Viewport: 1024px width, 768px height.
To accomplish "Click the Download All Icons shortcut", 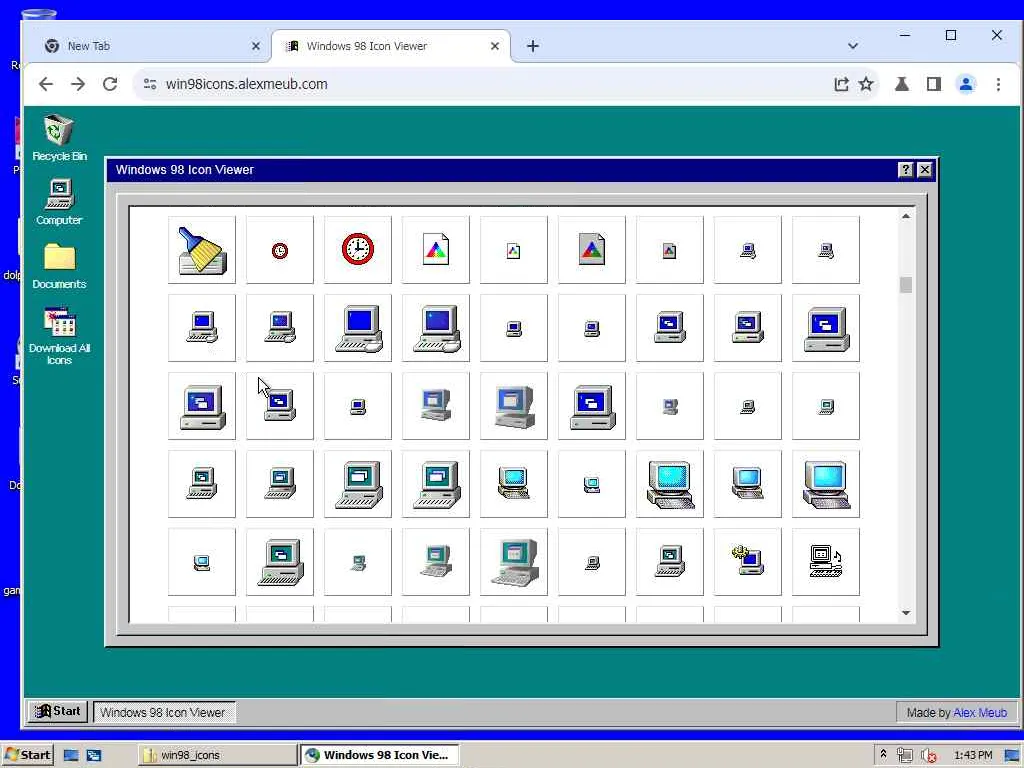I will click(x=59, y=336).
